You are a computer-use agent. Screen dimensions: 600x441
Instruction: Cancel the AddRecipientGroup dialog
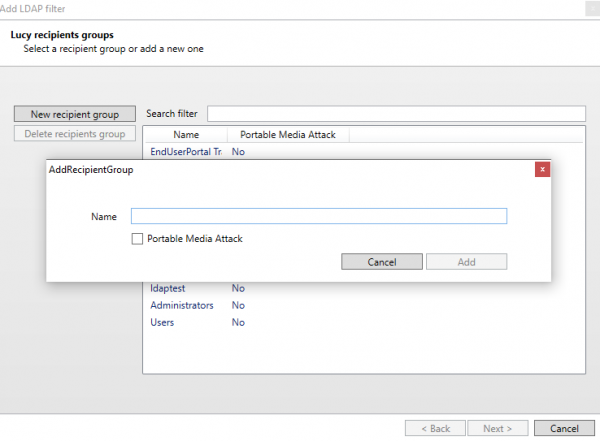[x=382, y=262]
